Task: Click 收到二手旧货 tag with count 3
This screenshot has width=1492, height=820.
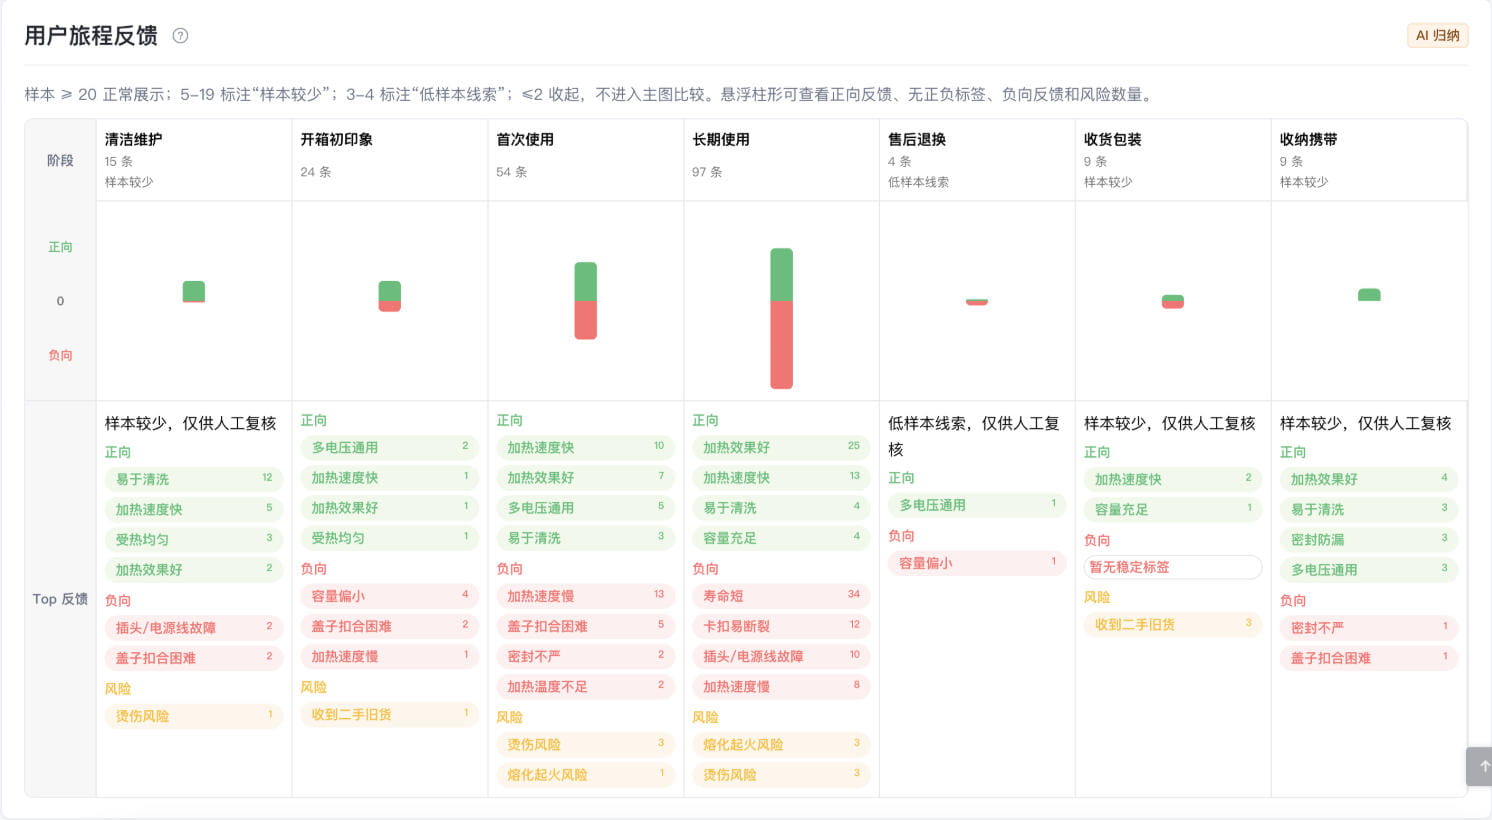Action: pos(1173,624)
